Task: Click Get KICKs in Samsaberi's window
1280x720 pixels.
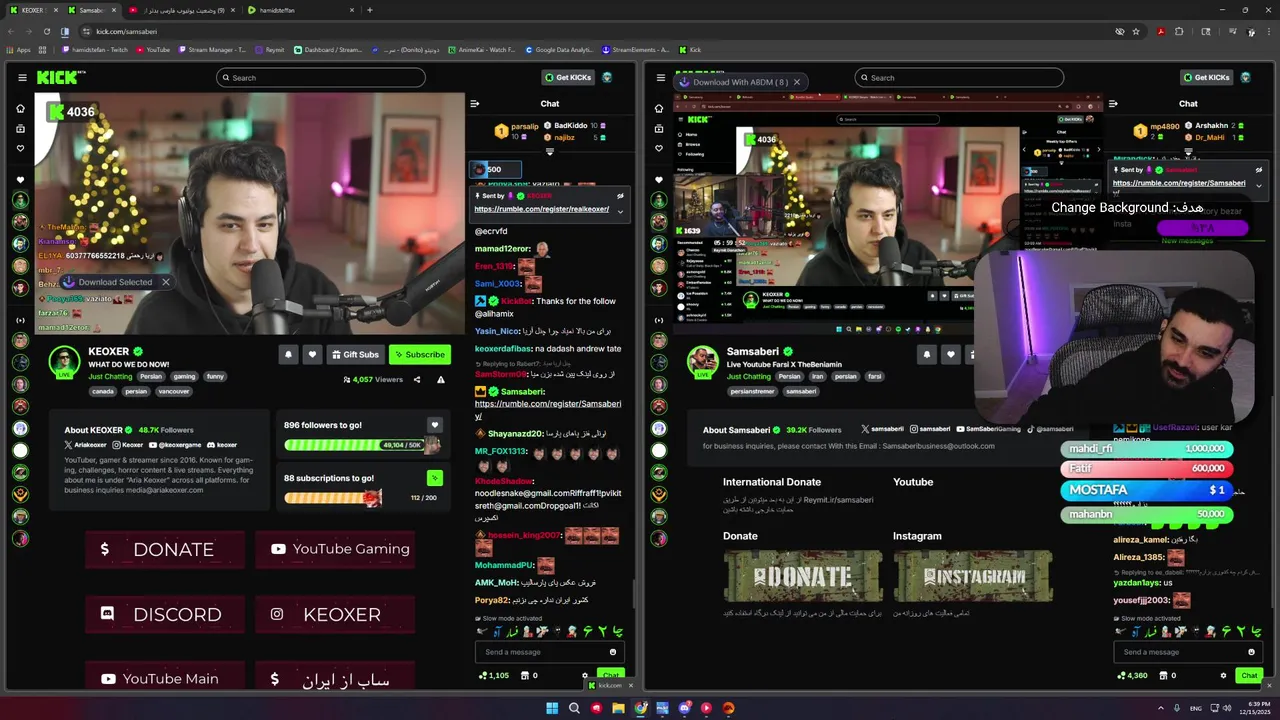Action: click(x=1206, y=77)
